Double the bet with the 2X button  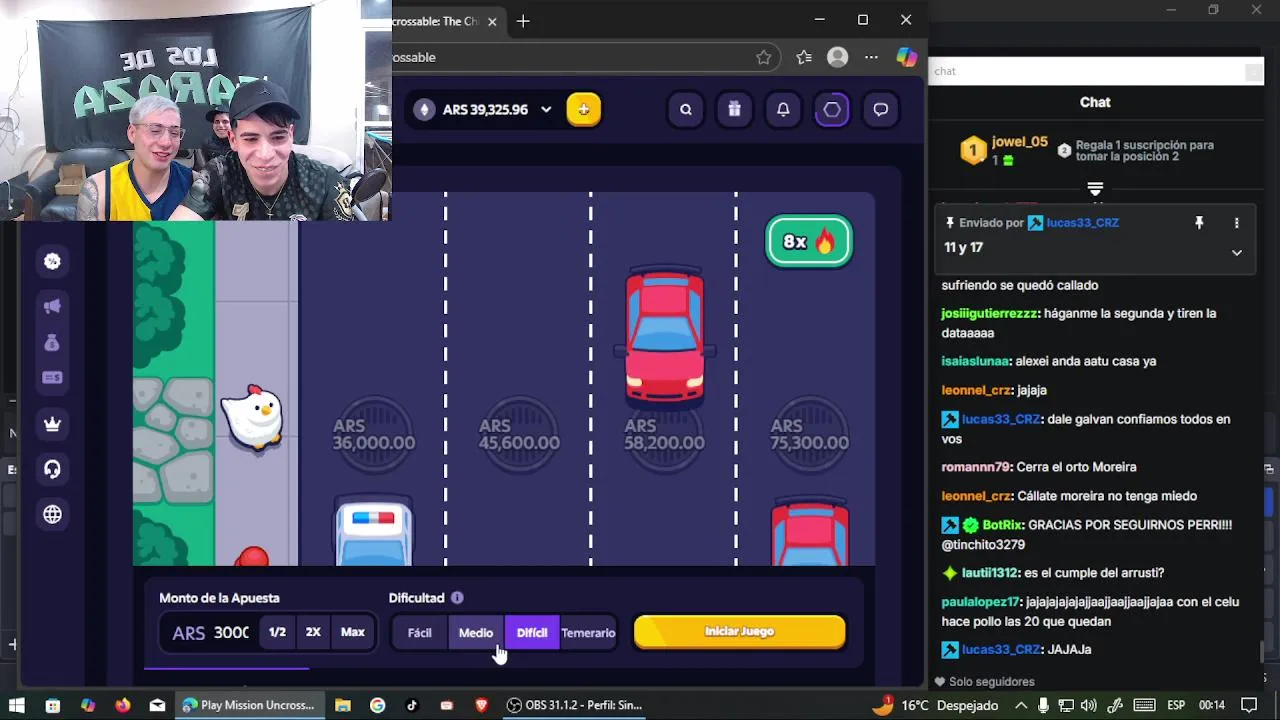click(313, 632)
